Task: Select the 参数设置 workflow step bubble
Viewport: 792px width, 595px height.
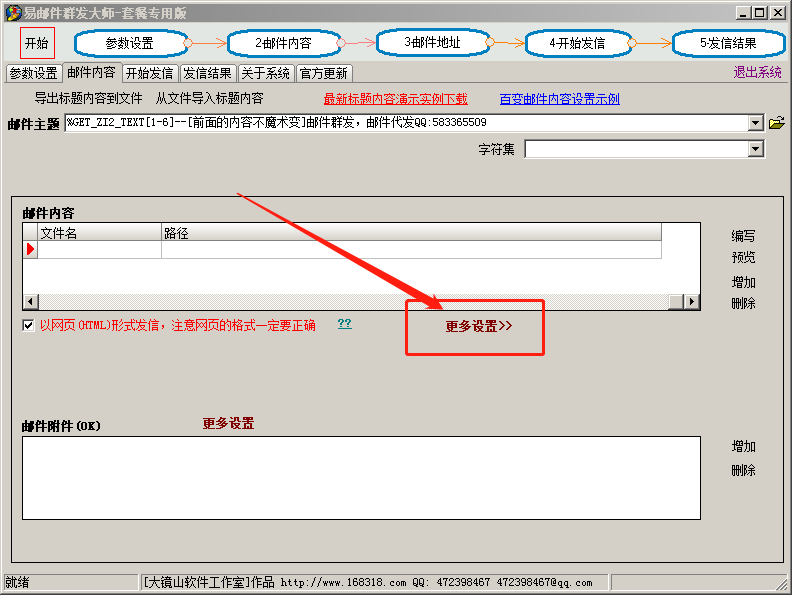Action: [x=130, y=43]
